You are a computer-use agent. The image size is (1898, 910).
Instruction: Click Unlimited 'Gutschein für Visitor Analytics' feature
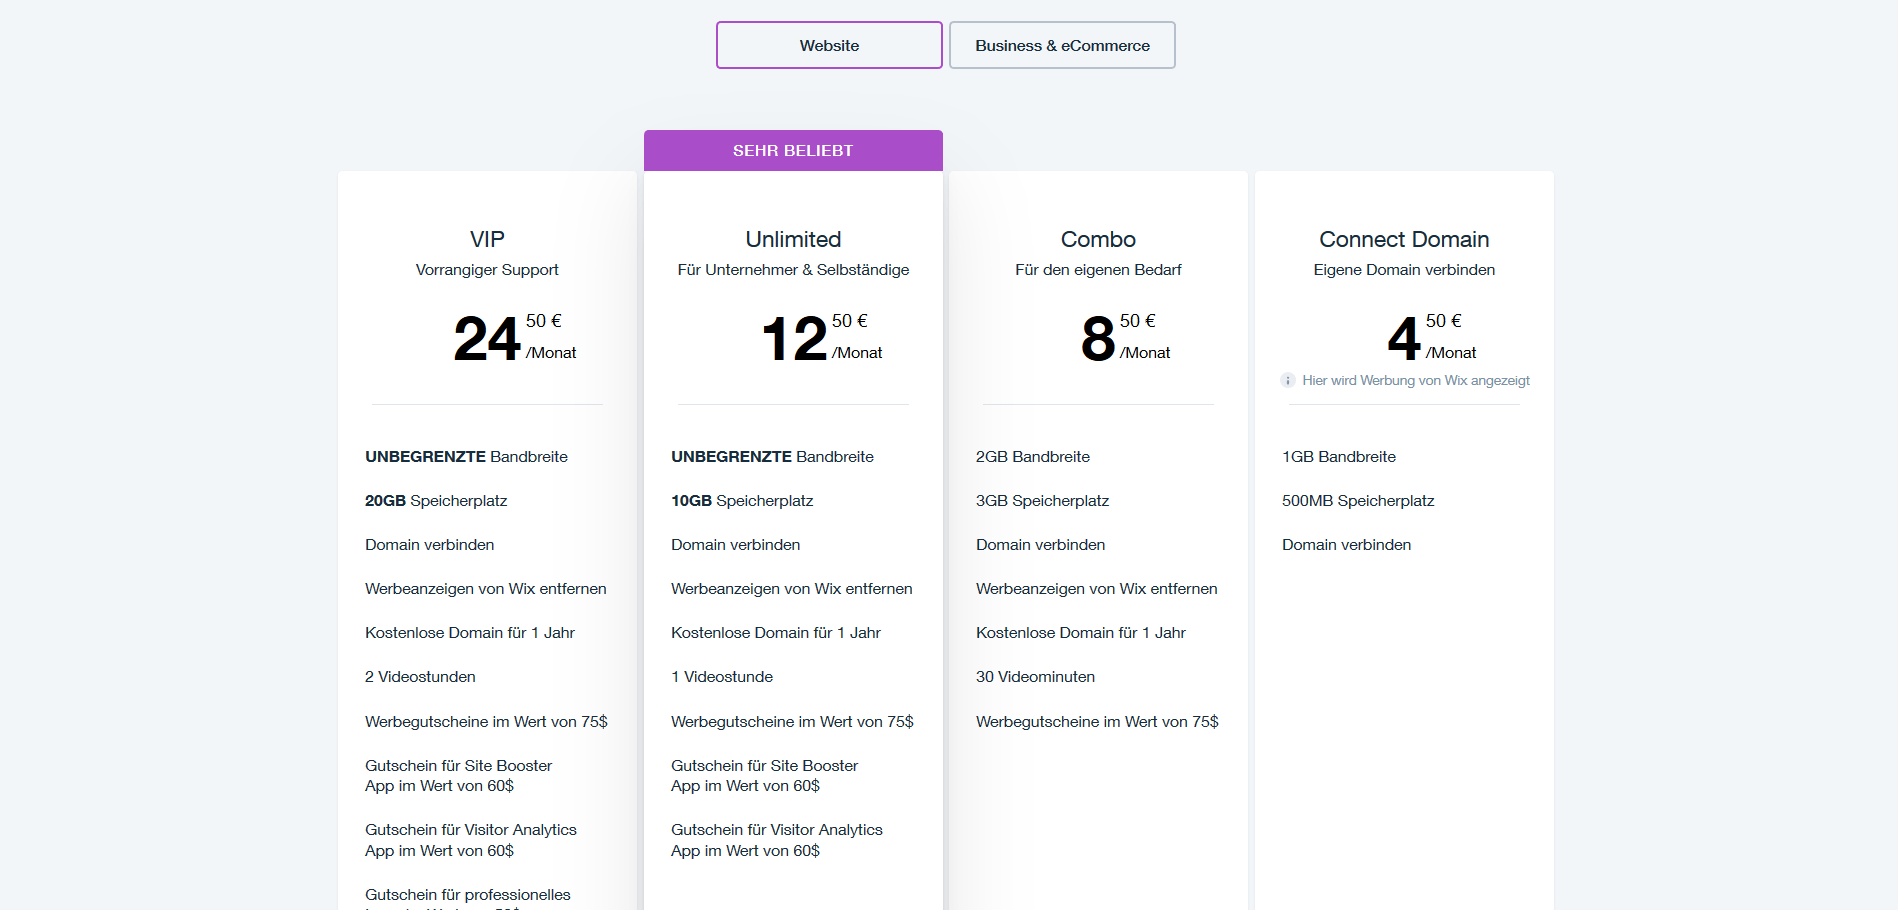pos(777,840)
